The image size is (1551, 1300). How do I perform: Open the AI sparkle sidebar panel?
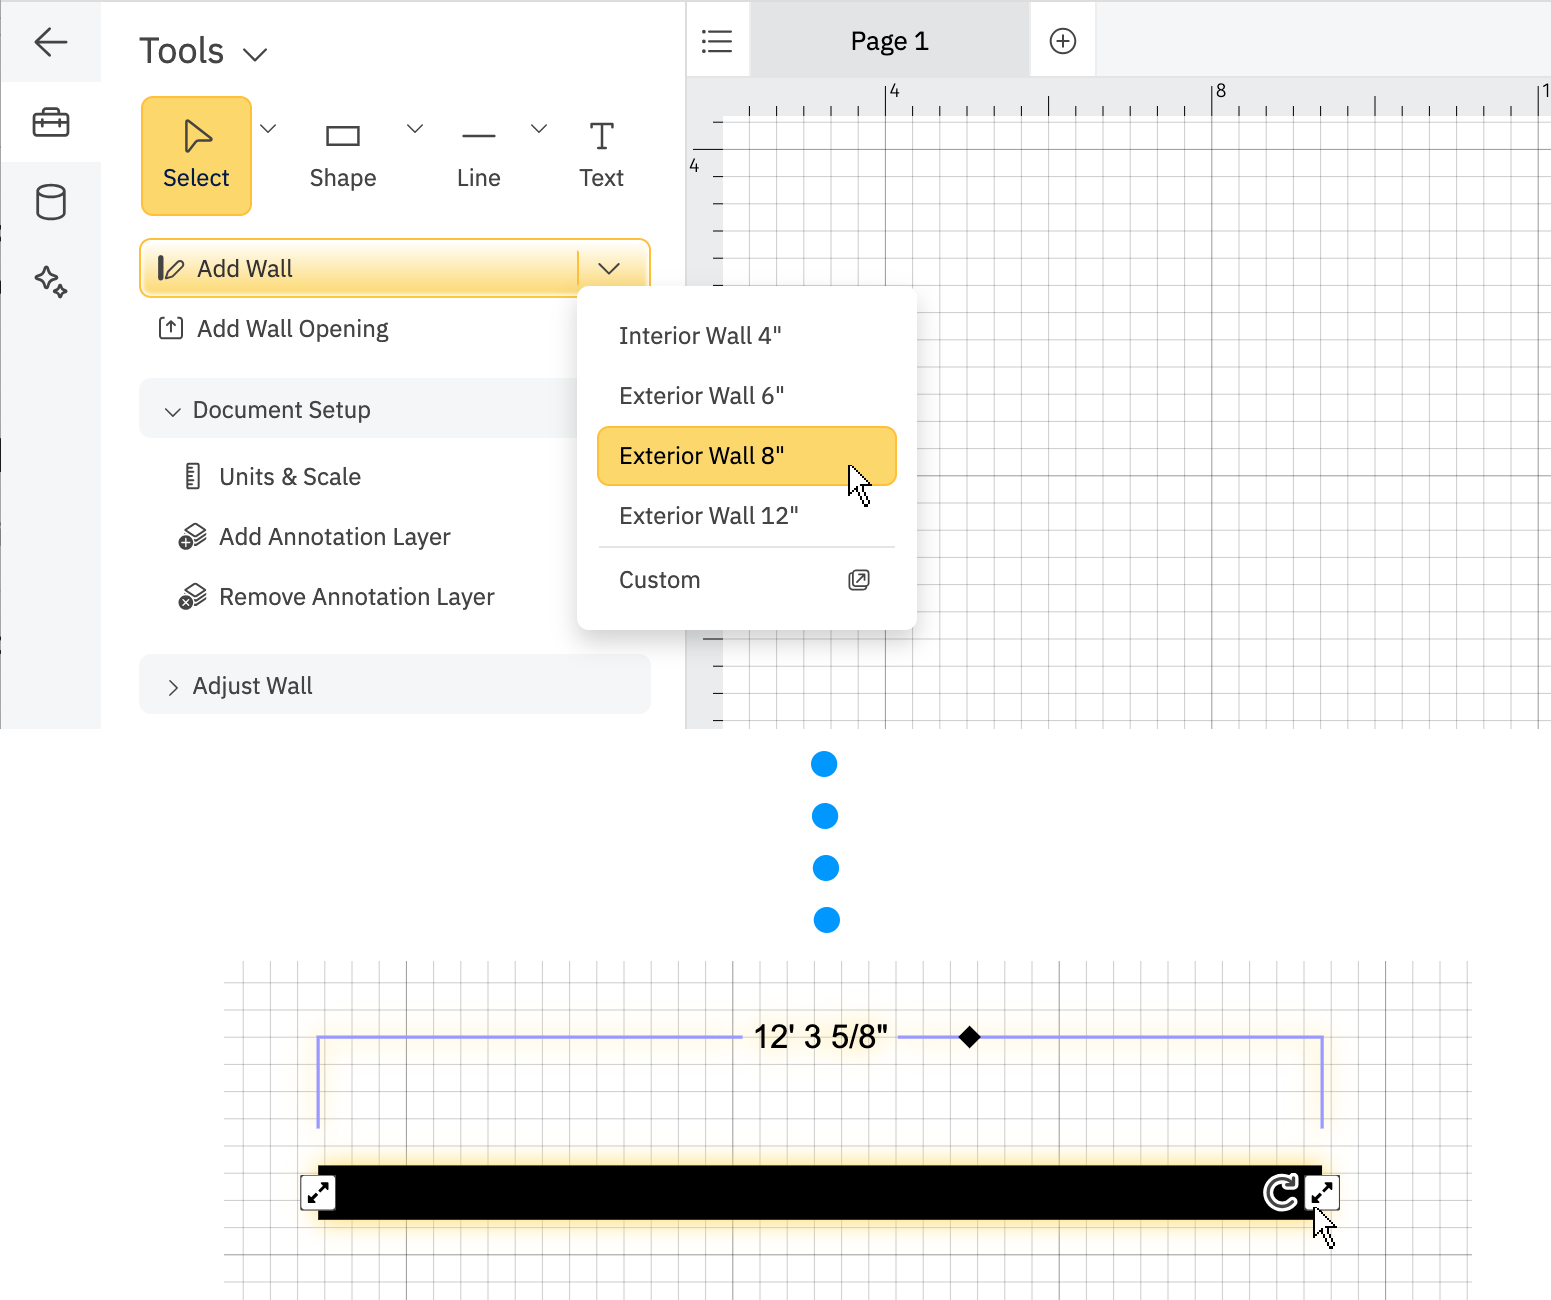(50, 281)
